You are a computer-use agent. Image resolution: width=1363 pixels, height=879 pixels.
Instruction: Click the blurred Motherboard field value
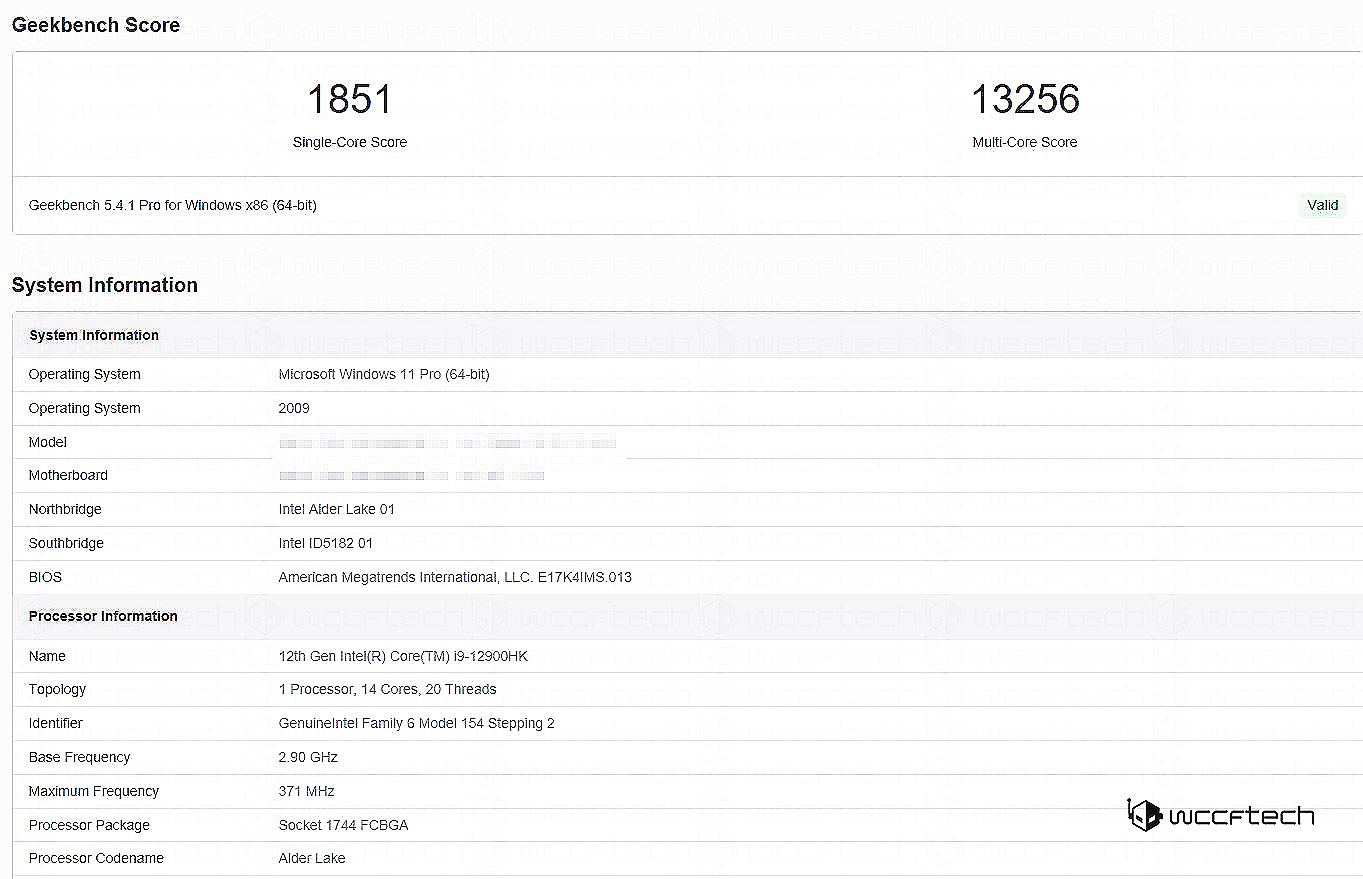point(410,475)
